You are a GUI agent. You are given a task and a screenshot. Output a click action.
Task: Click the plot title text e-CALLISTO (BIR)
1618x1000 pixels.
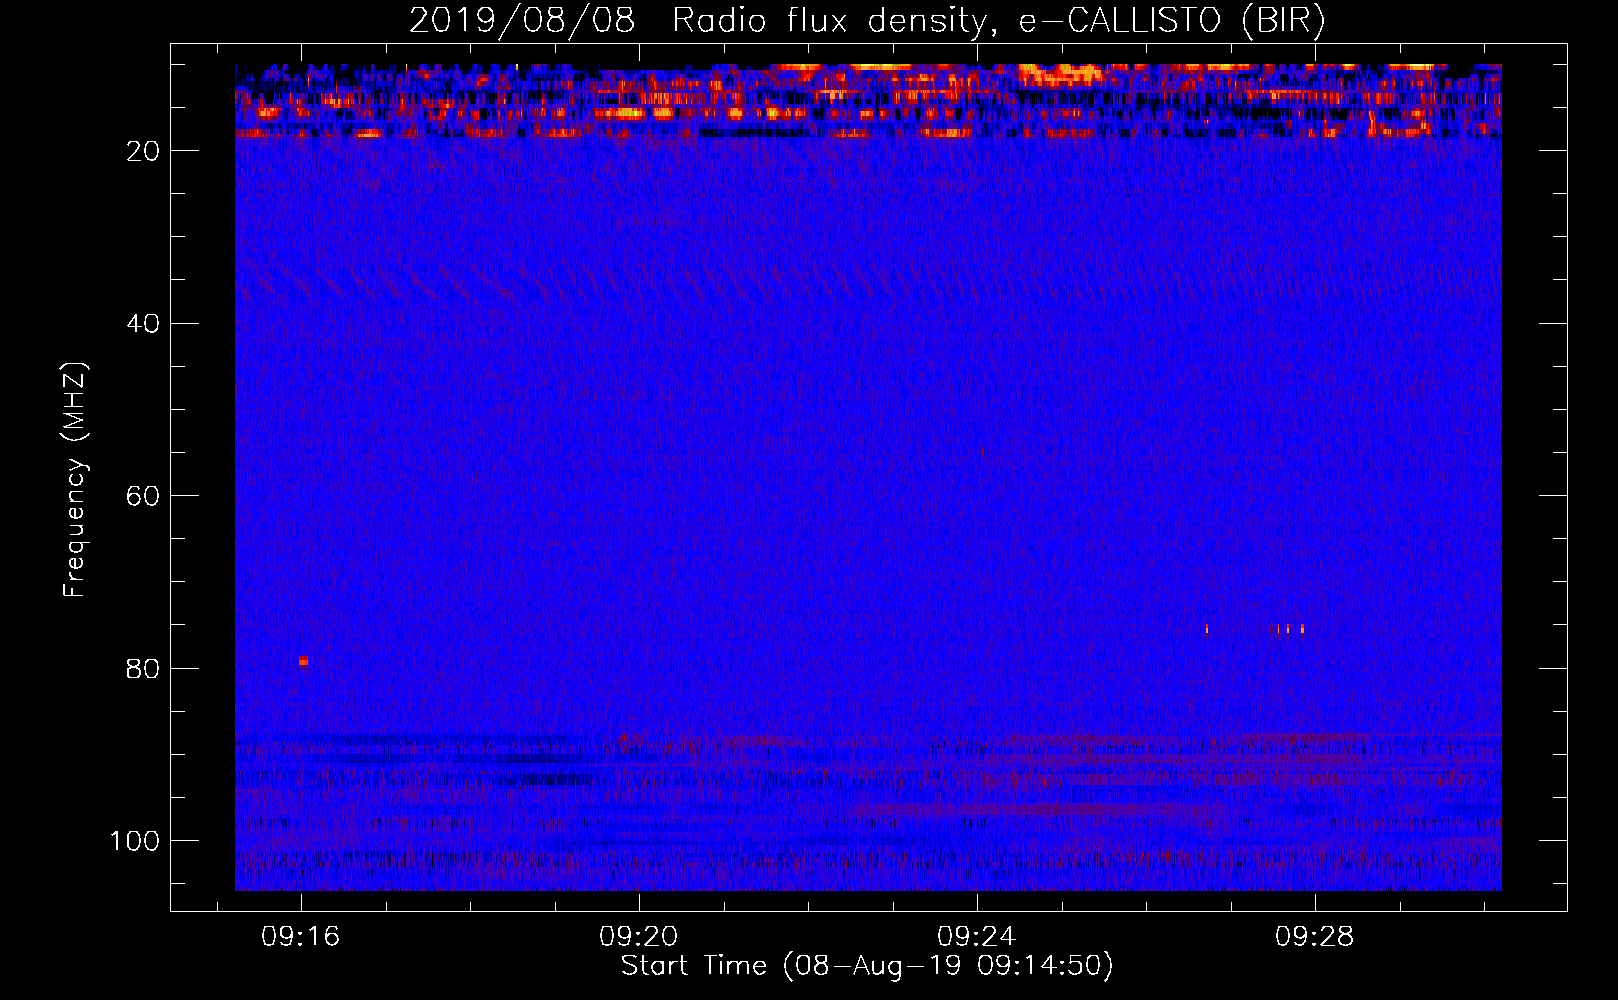click(x=1172, y=20)
